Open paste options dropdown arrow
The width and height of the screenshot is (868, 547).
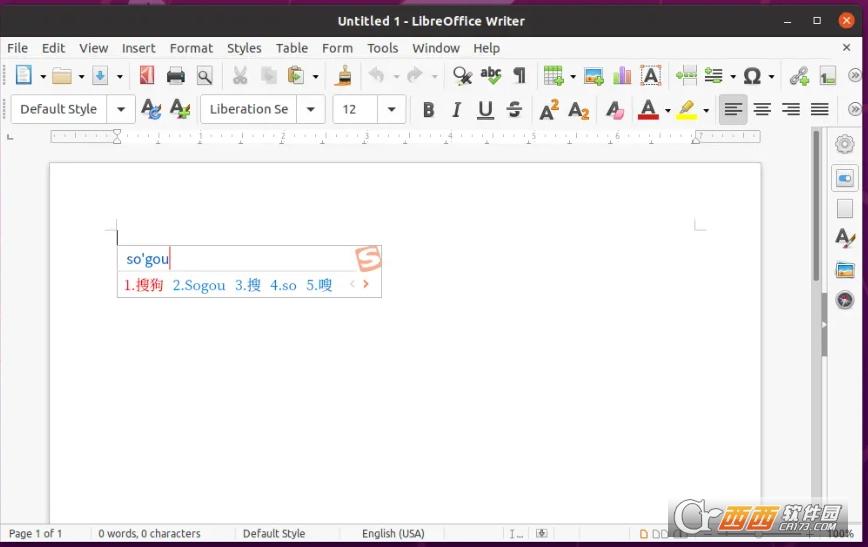pyautogui.click(x=316, y=76)
